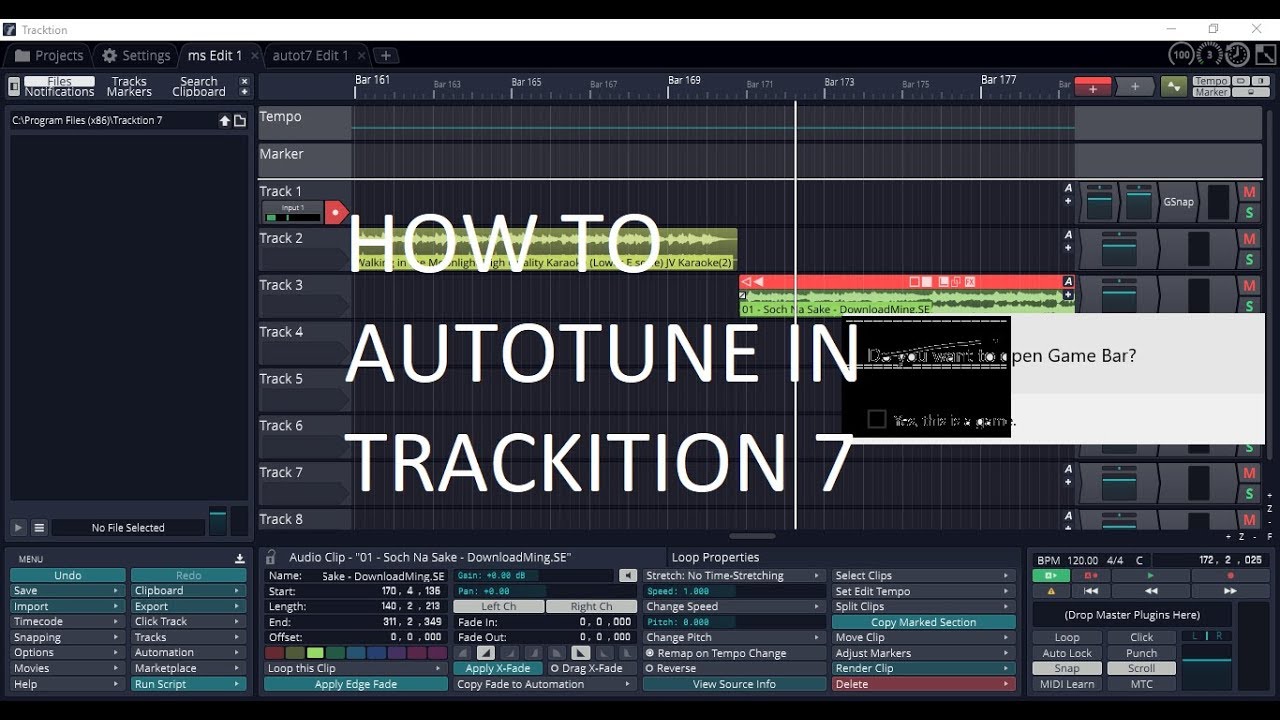This screenshot has width=1280, height=720.
Task: Expand the Save menu
Action: [x=67, y=591]
